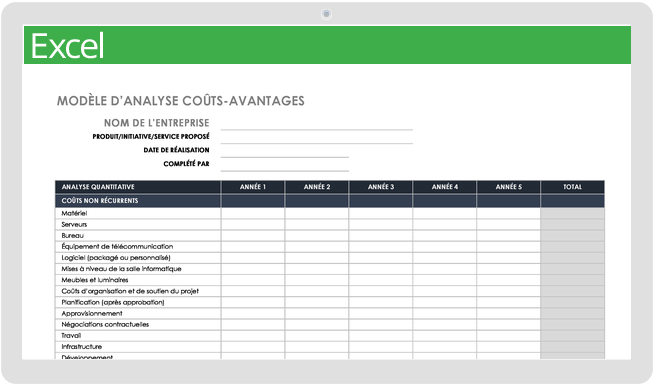Select the Approvisionnement row label
Image resolution: width=654 pixels, height=385 pixels.
pyautogui.click(x=92, y=313)
